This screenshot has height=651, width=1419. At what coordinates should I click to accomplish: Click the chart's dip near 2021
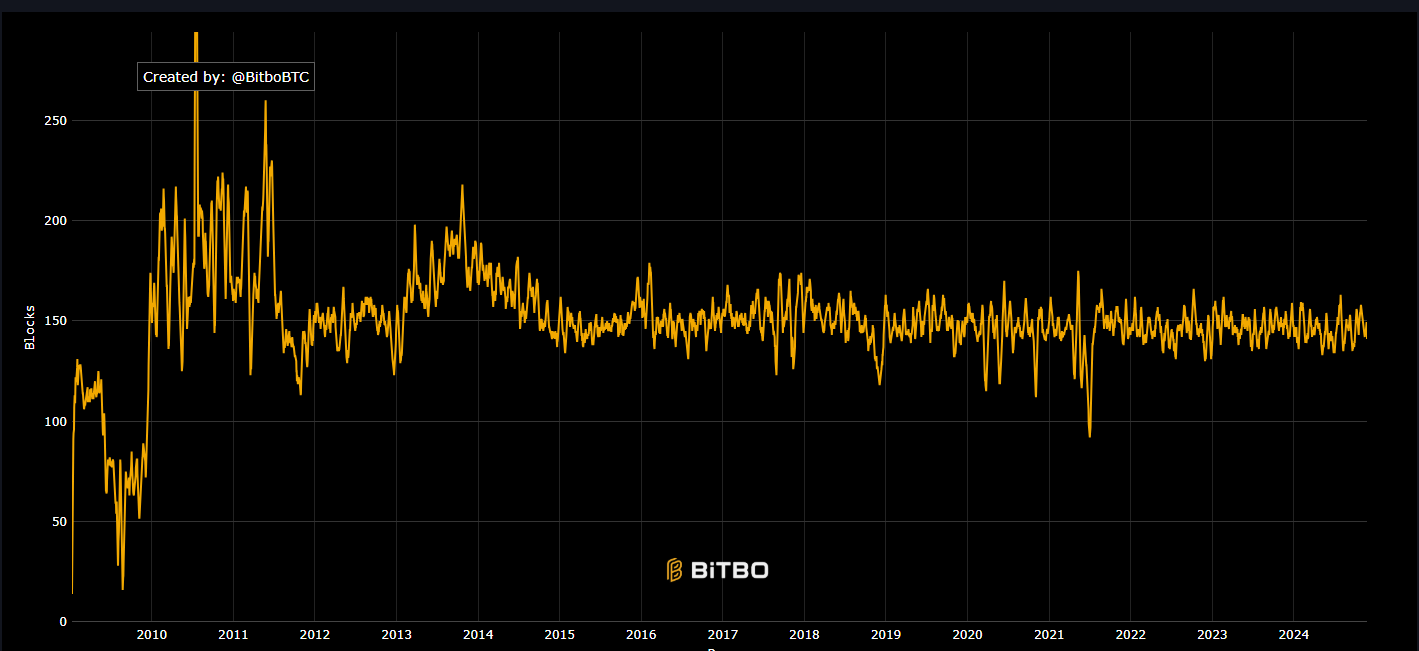click(1089, 435)
